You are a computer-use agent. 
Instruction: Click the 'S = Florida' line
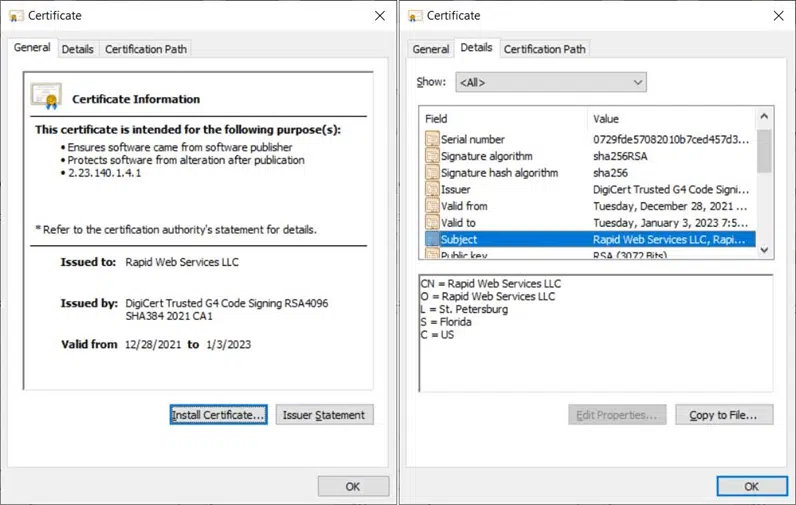tap(446, 322)
